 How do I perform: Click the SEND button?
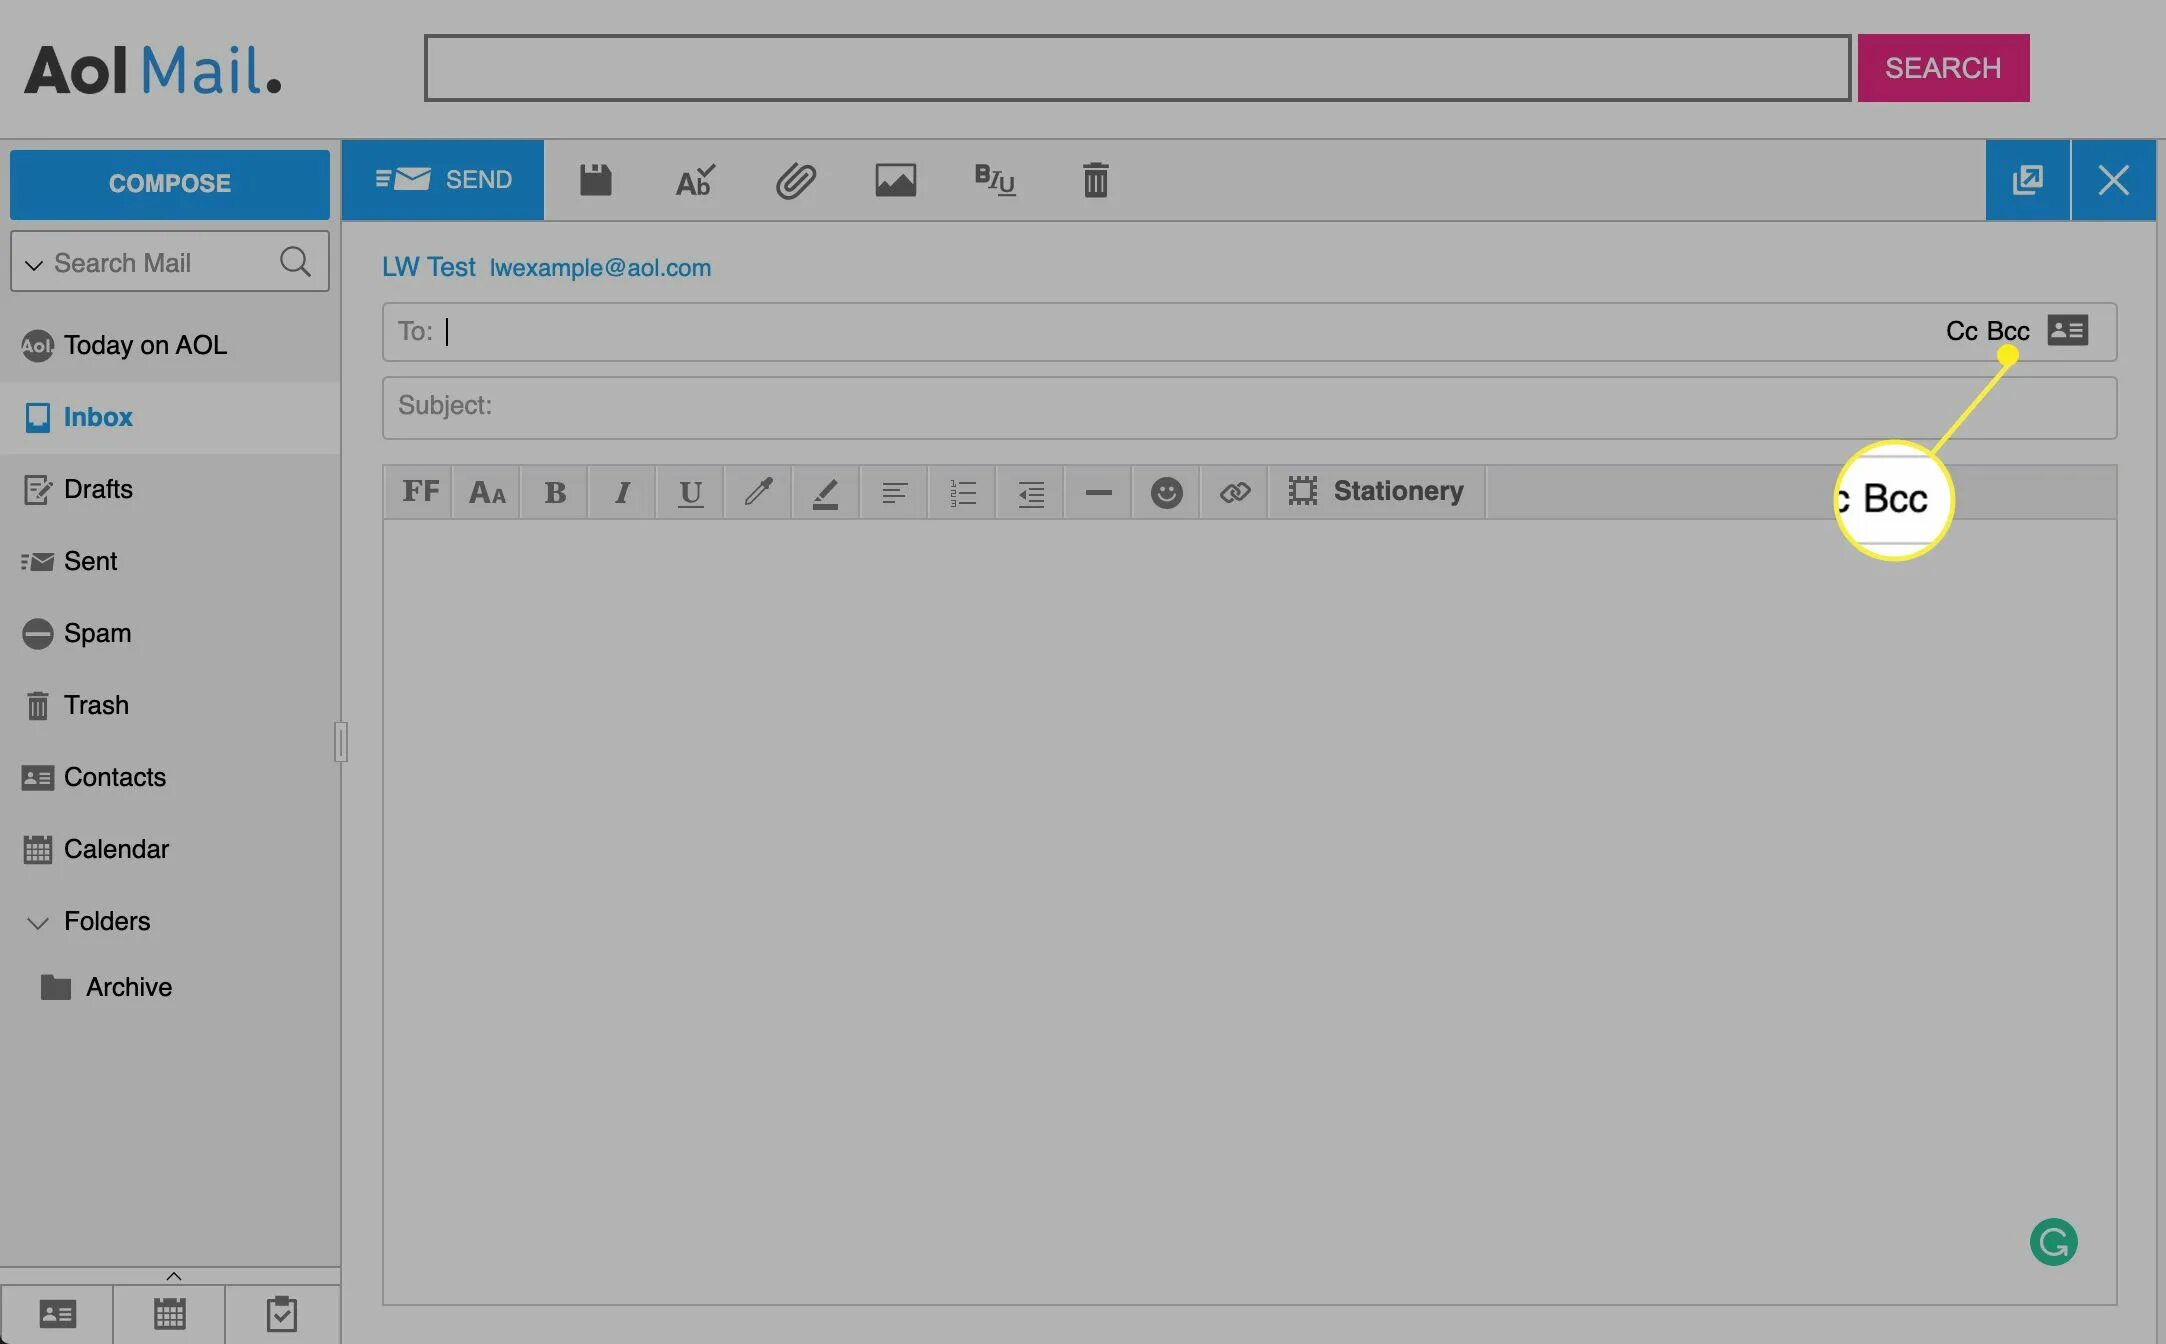[x=443, y=180]
